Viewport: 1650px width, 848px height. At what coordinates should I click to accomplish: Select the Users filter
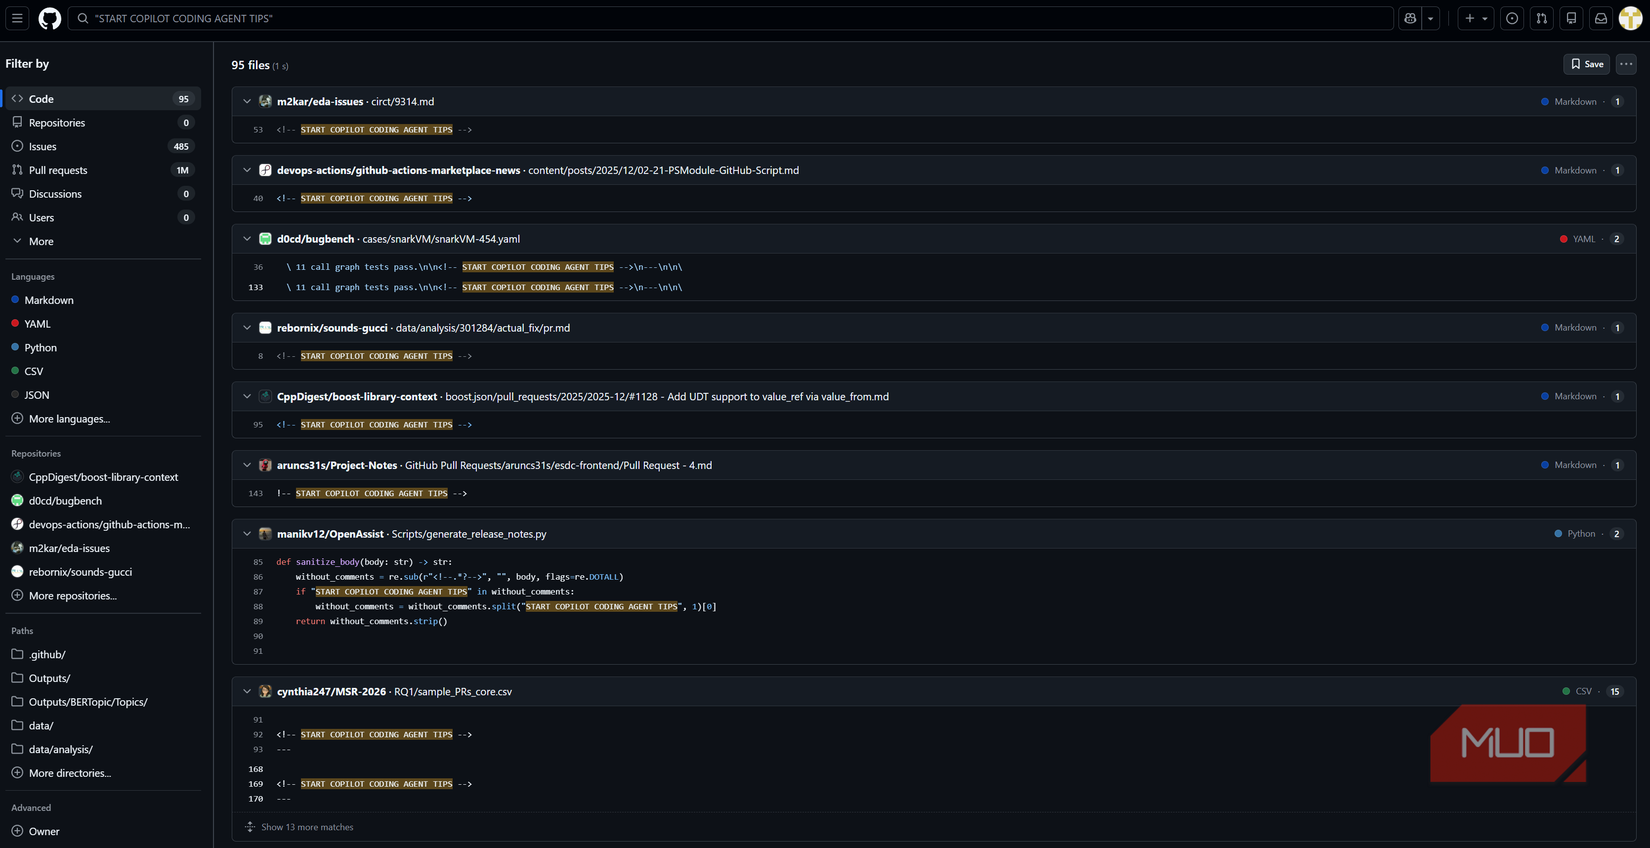pyautogui.click(x=103, y=218)
